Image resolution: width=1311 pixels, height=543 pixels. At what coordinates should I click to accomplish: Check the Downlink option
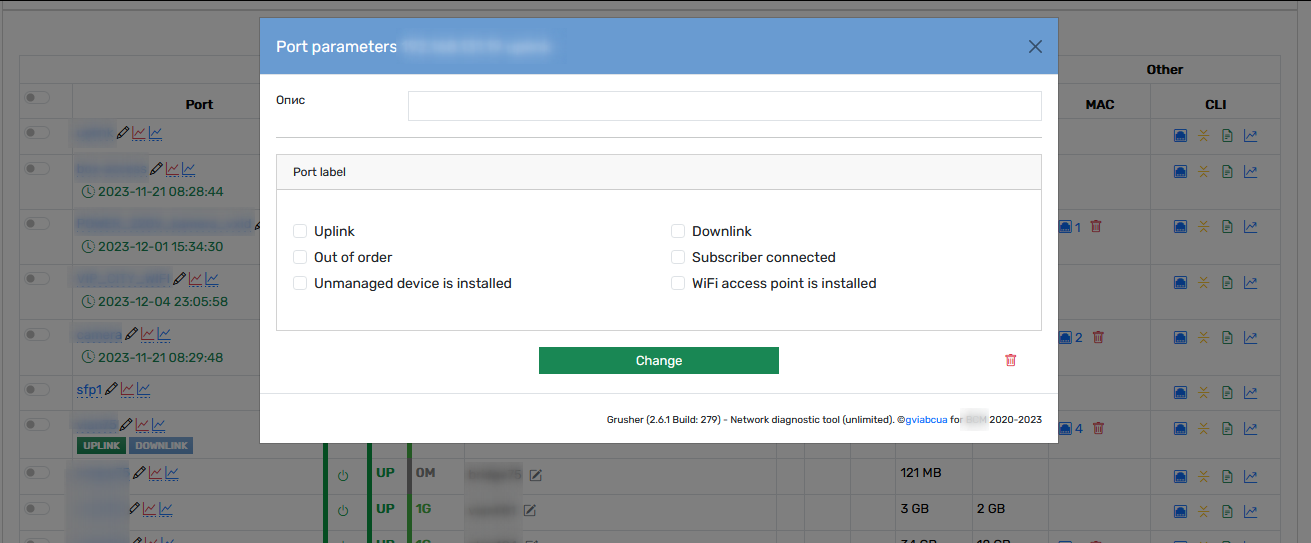point(678,231)
